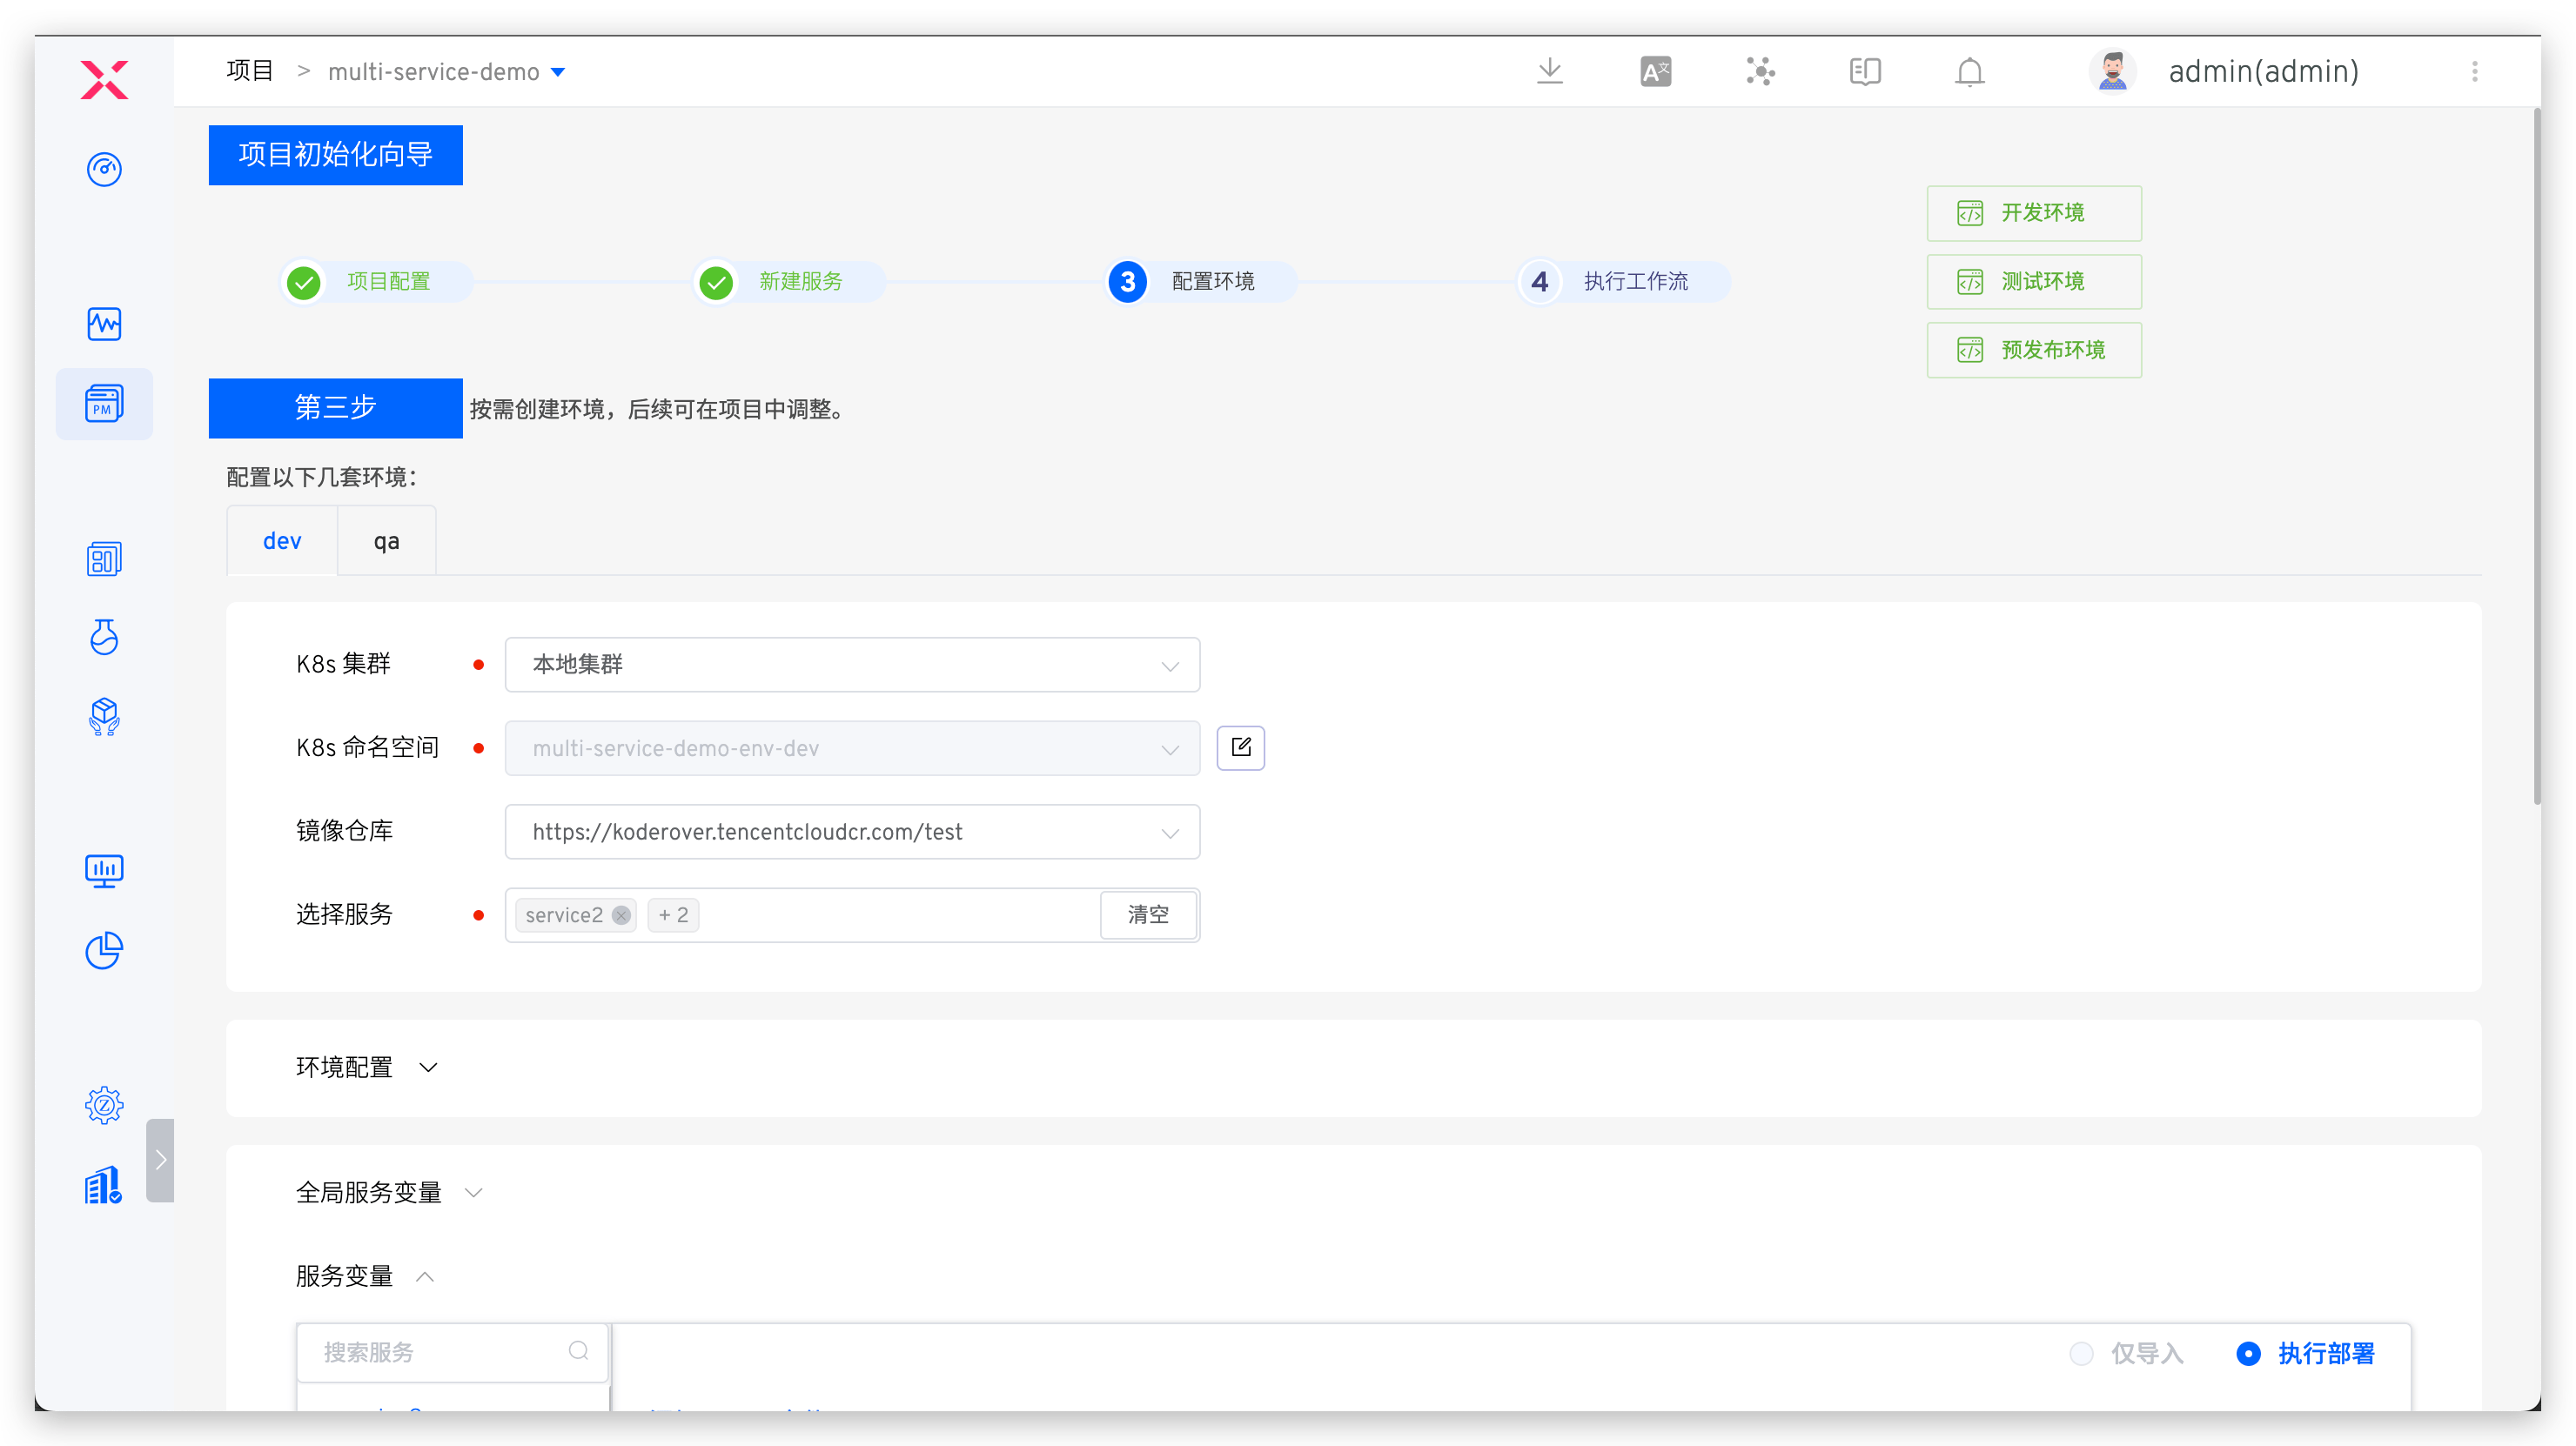2576x1446 pixels.
Task: Click the notification bell icon
Action: 1969,71
